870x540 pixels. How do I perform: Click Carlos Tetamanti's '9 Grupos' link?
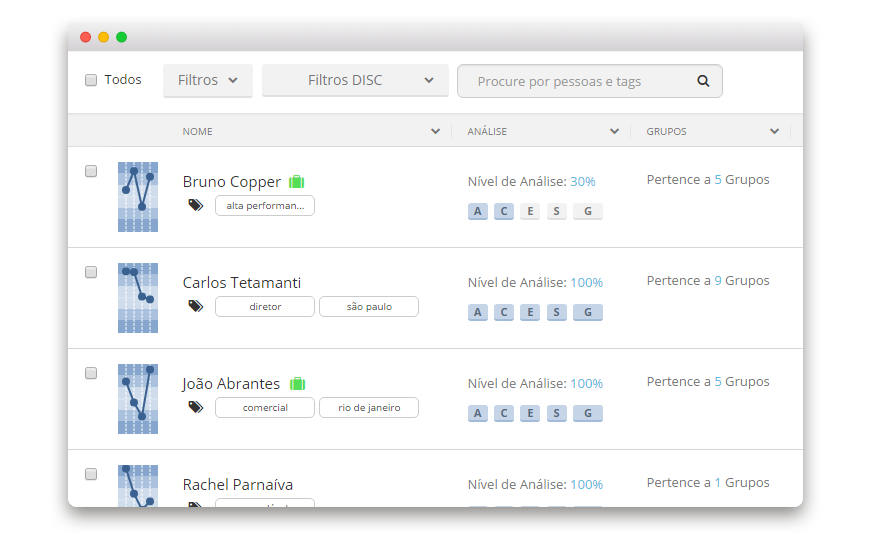click(742, 281)
